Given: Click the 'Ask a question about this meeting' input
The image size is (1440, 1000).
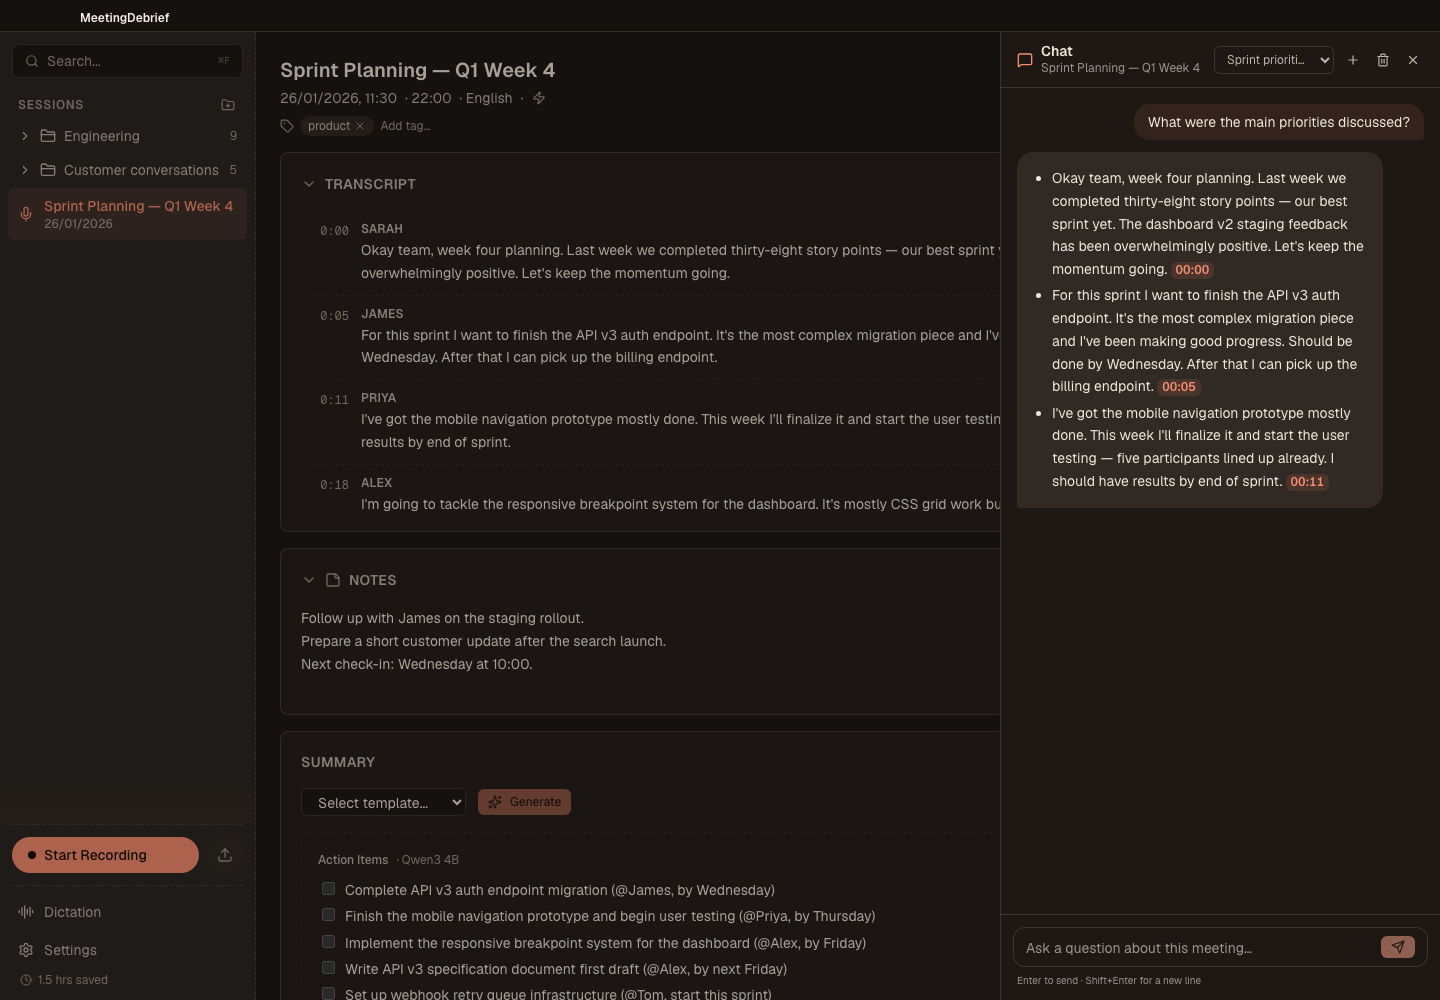Looking at the screenshot, I should (1197, 948).
